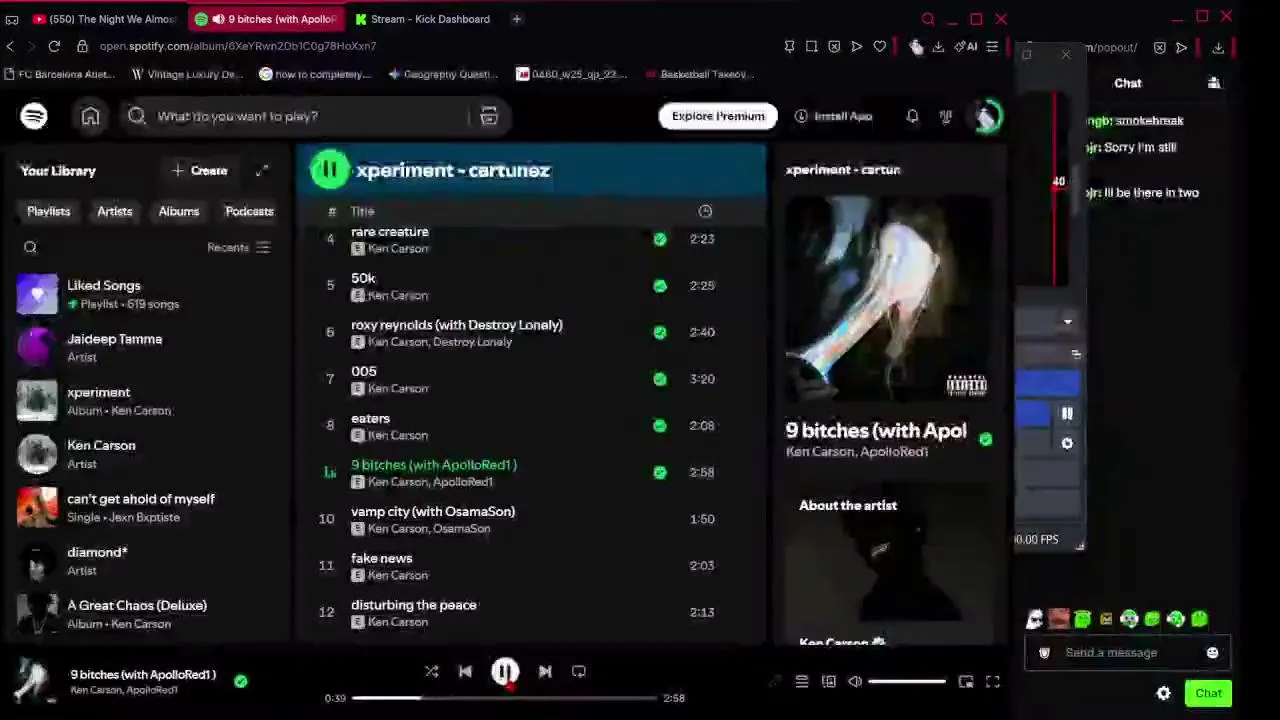
Task: Toggle saved check for roxy reynolds
Action: pyautogui.click(x=660, y=333)
